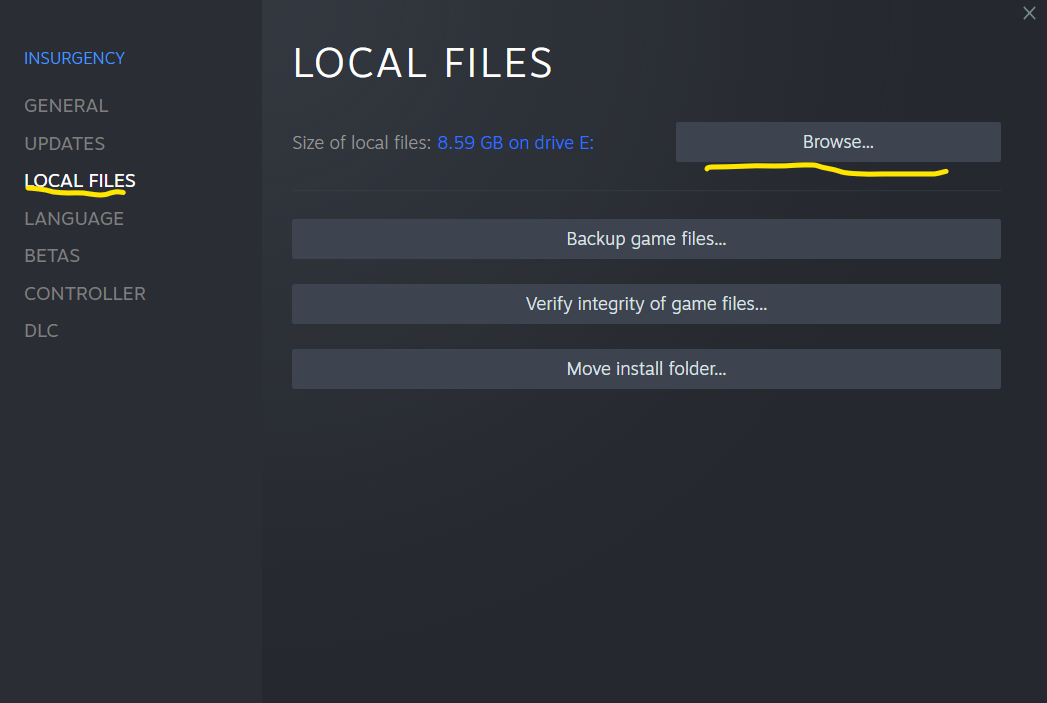Click the Insurgency game title
The image size is (1047, 703).
pos(74,58)
